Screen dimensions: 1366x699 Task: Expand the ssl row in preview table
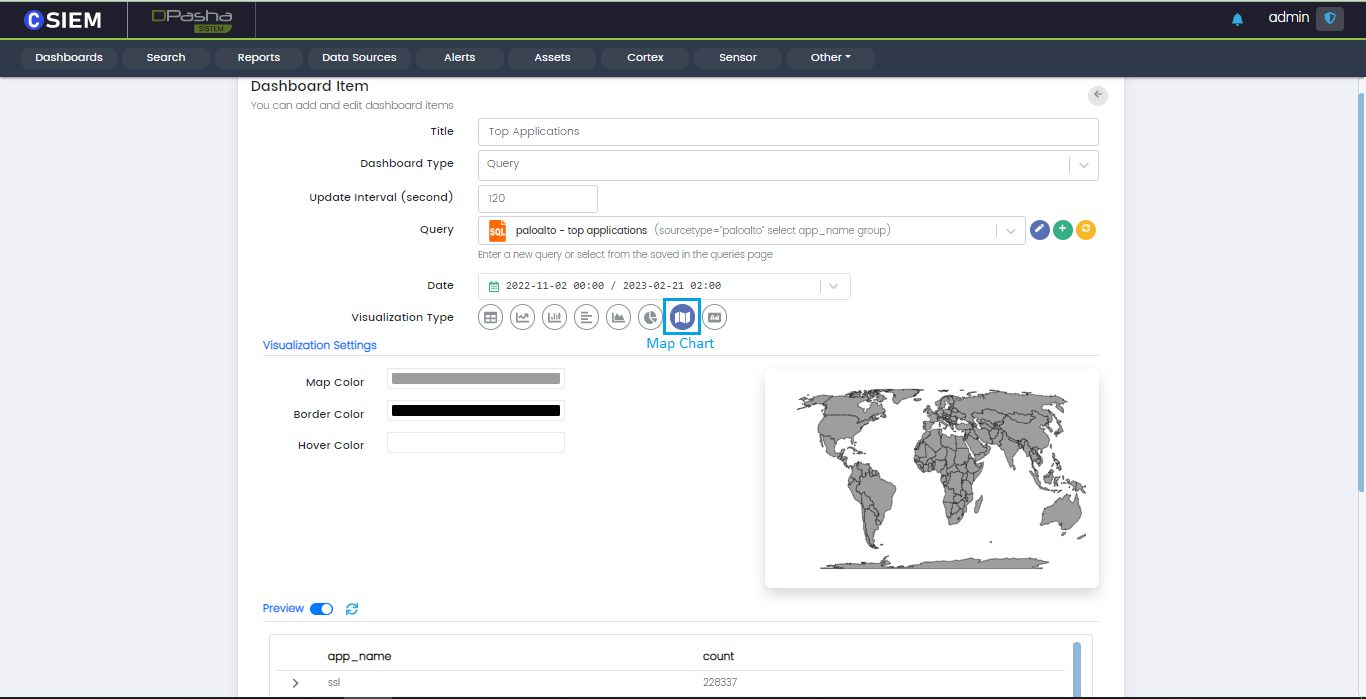point(295,683)
